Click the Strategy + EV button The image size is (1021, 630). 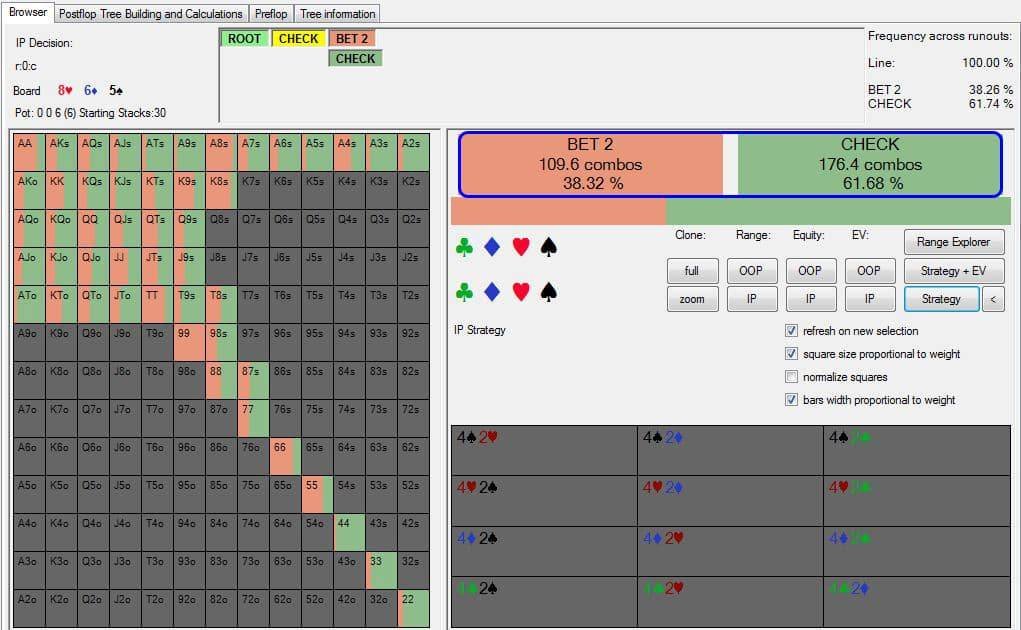point(953,271)
